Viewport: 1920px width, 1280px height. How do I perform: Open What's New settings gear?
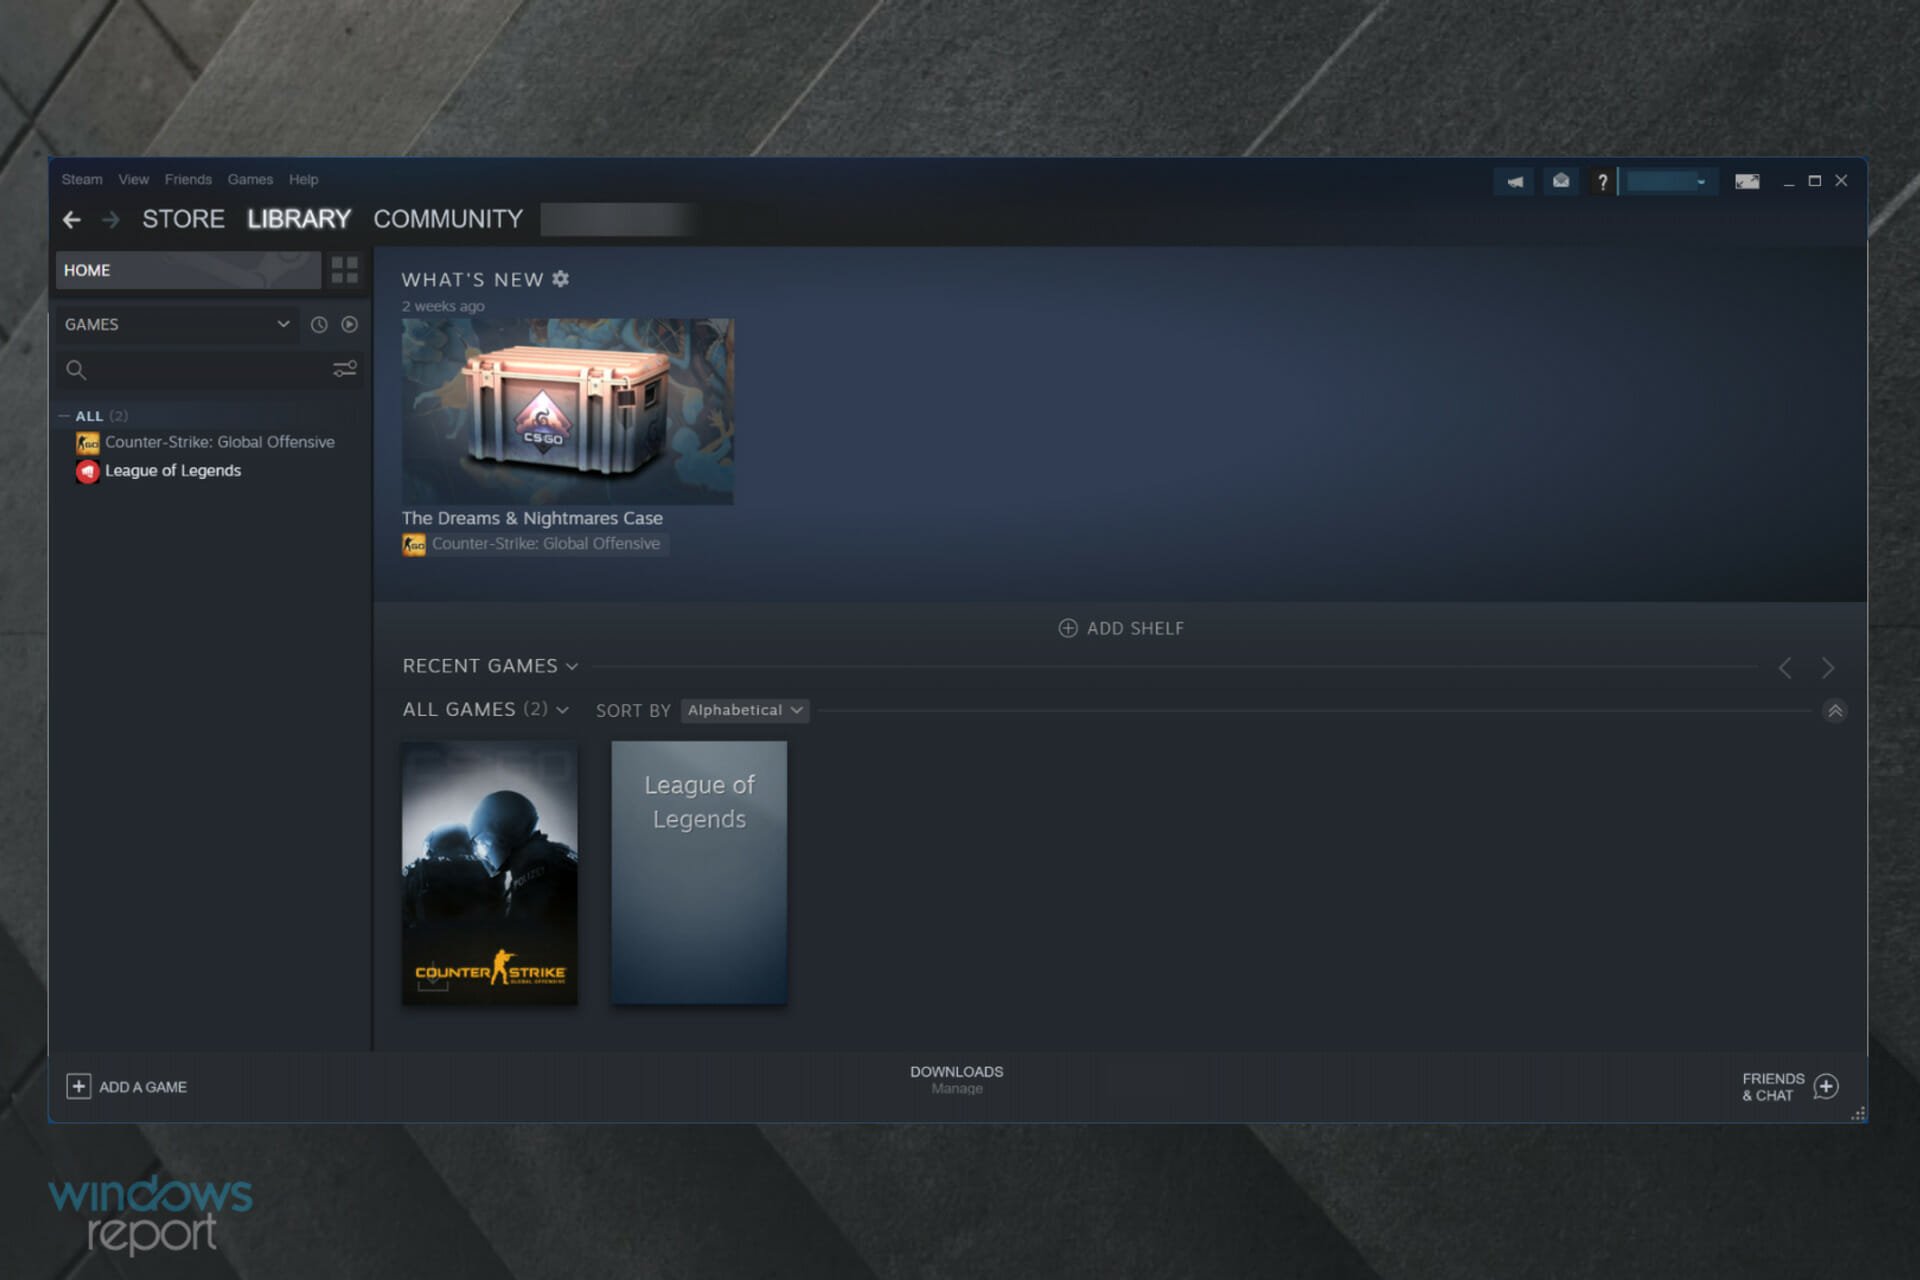click(x=561, y=279)
